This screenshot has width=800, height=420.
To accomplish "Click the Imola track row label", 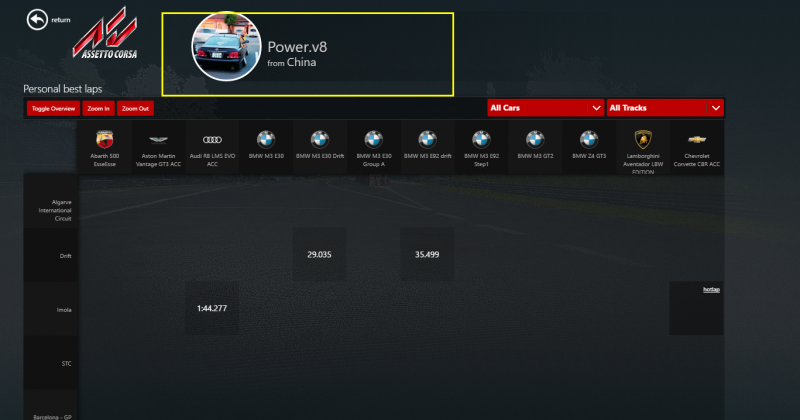I will [x=64, y=310].
